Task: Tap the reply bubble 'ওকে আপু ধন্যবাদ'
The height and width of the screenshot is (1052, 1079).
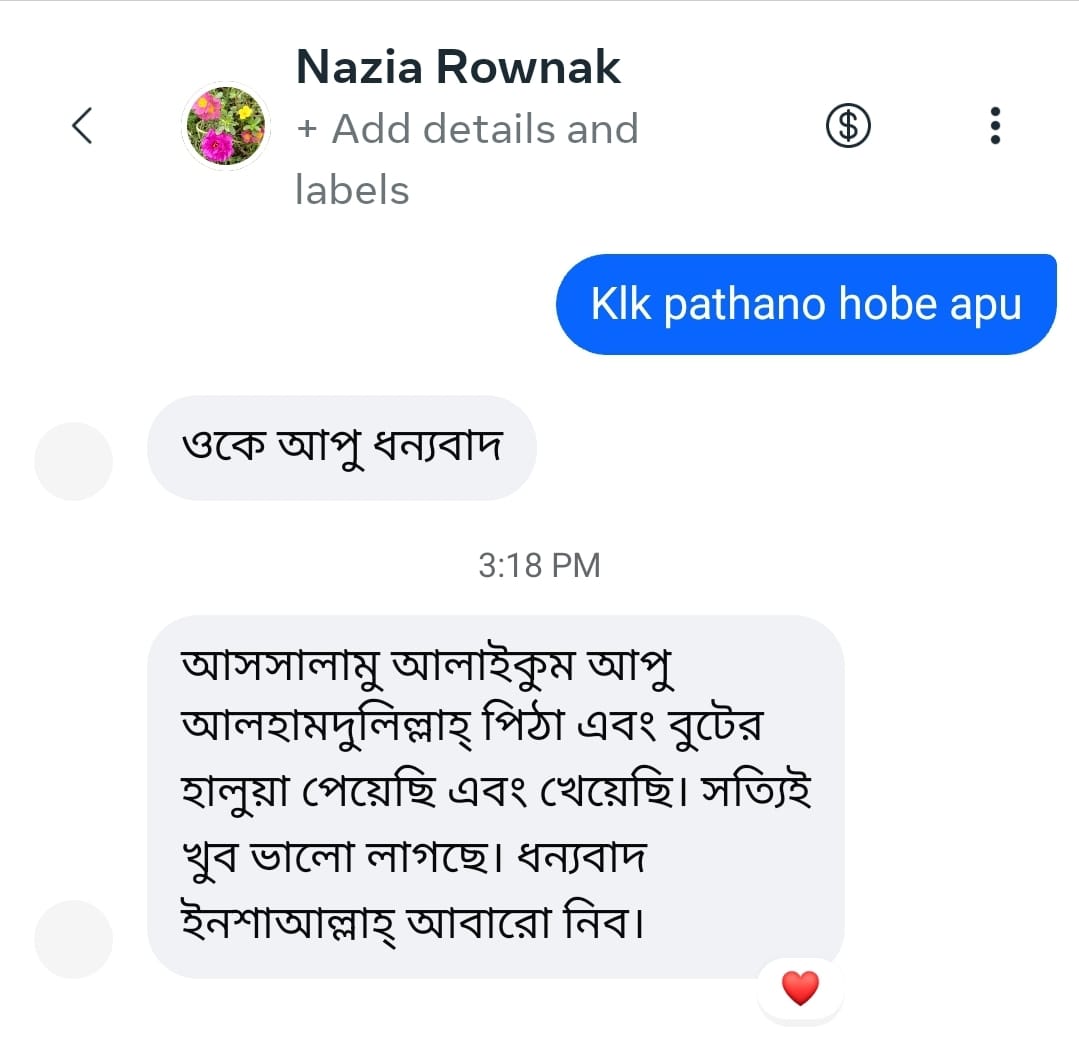Action: coord(342,448)
